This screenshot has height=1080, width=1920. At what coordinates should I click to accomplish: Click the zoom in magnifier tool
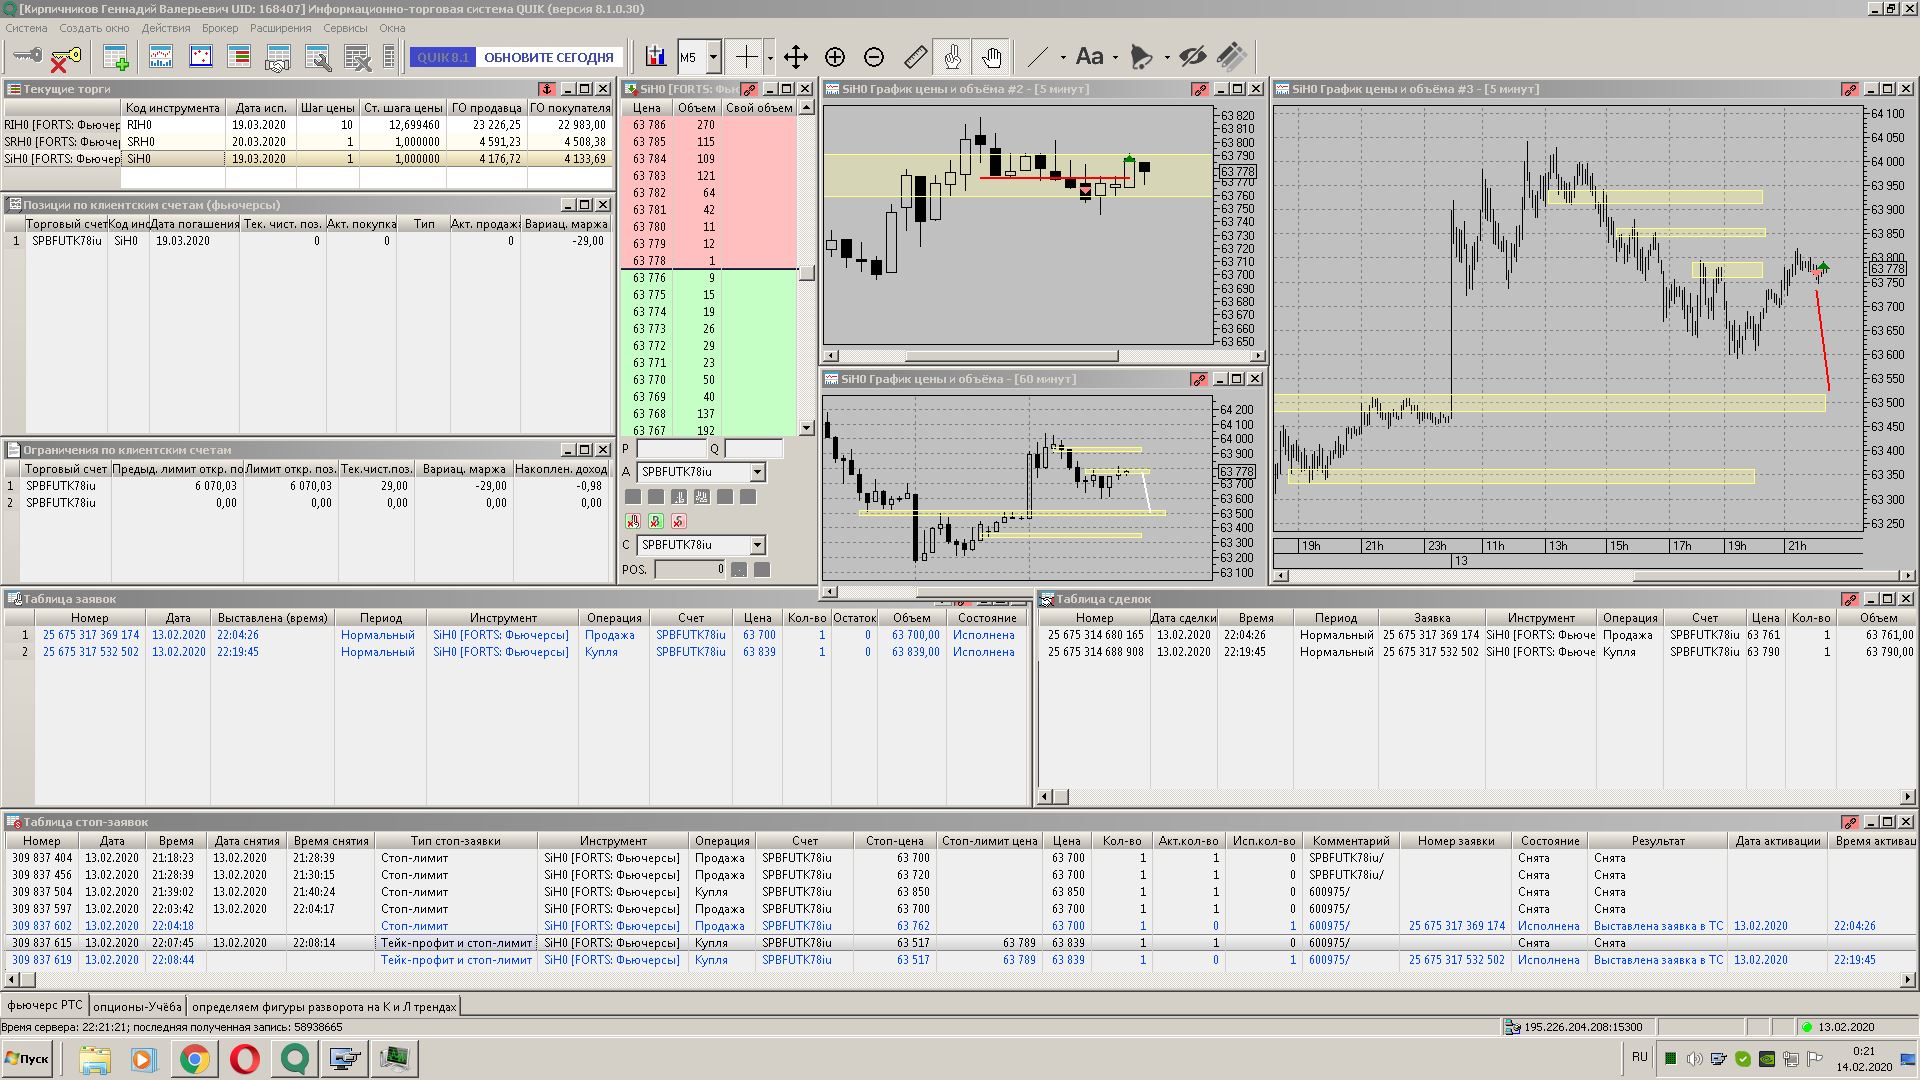835,57
